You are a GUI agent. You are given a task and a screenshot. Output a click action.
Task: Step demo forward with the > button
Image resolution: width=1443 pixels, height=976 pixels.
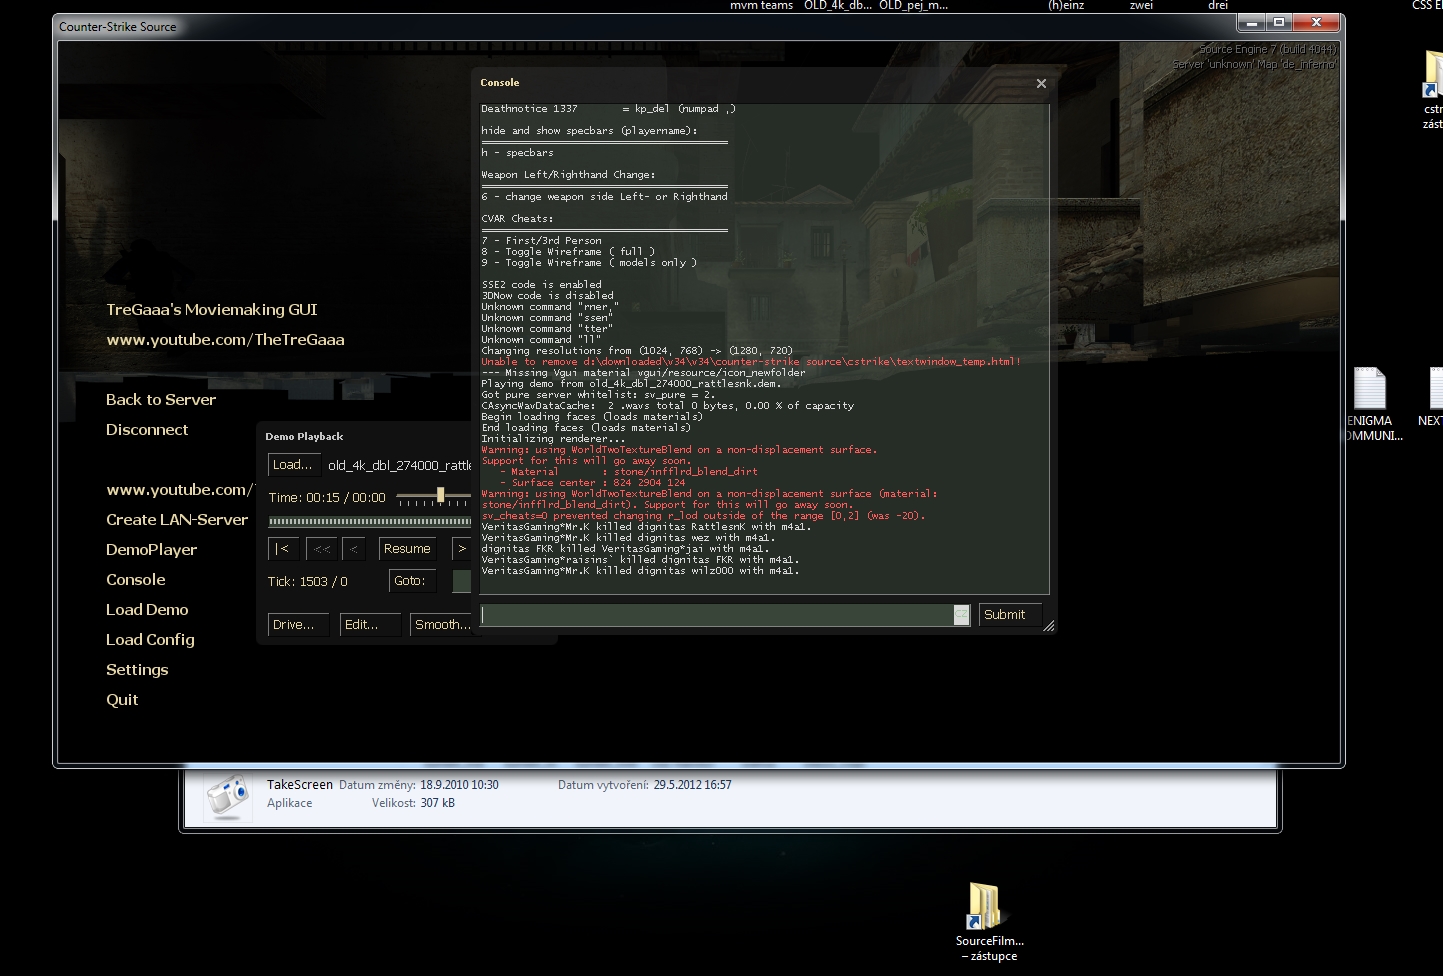(x=461, y=549)
